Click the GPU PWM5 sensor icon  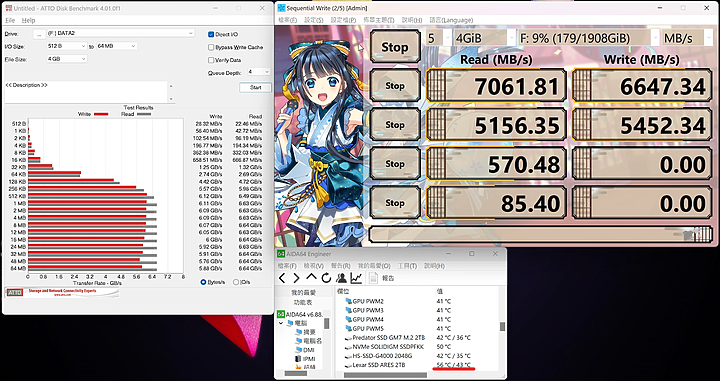[x=348, y=329]
